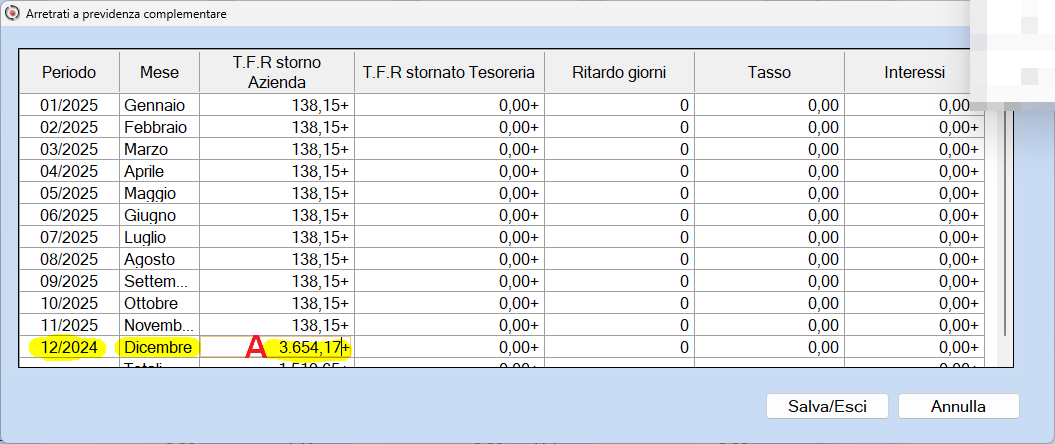Select the 07/2025 period cell

[x=69, y=237]
